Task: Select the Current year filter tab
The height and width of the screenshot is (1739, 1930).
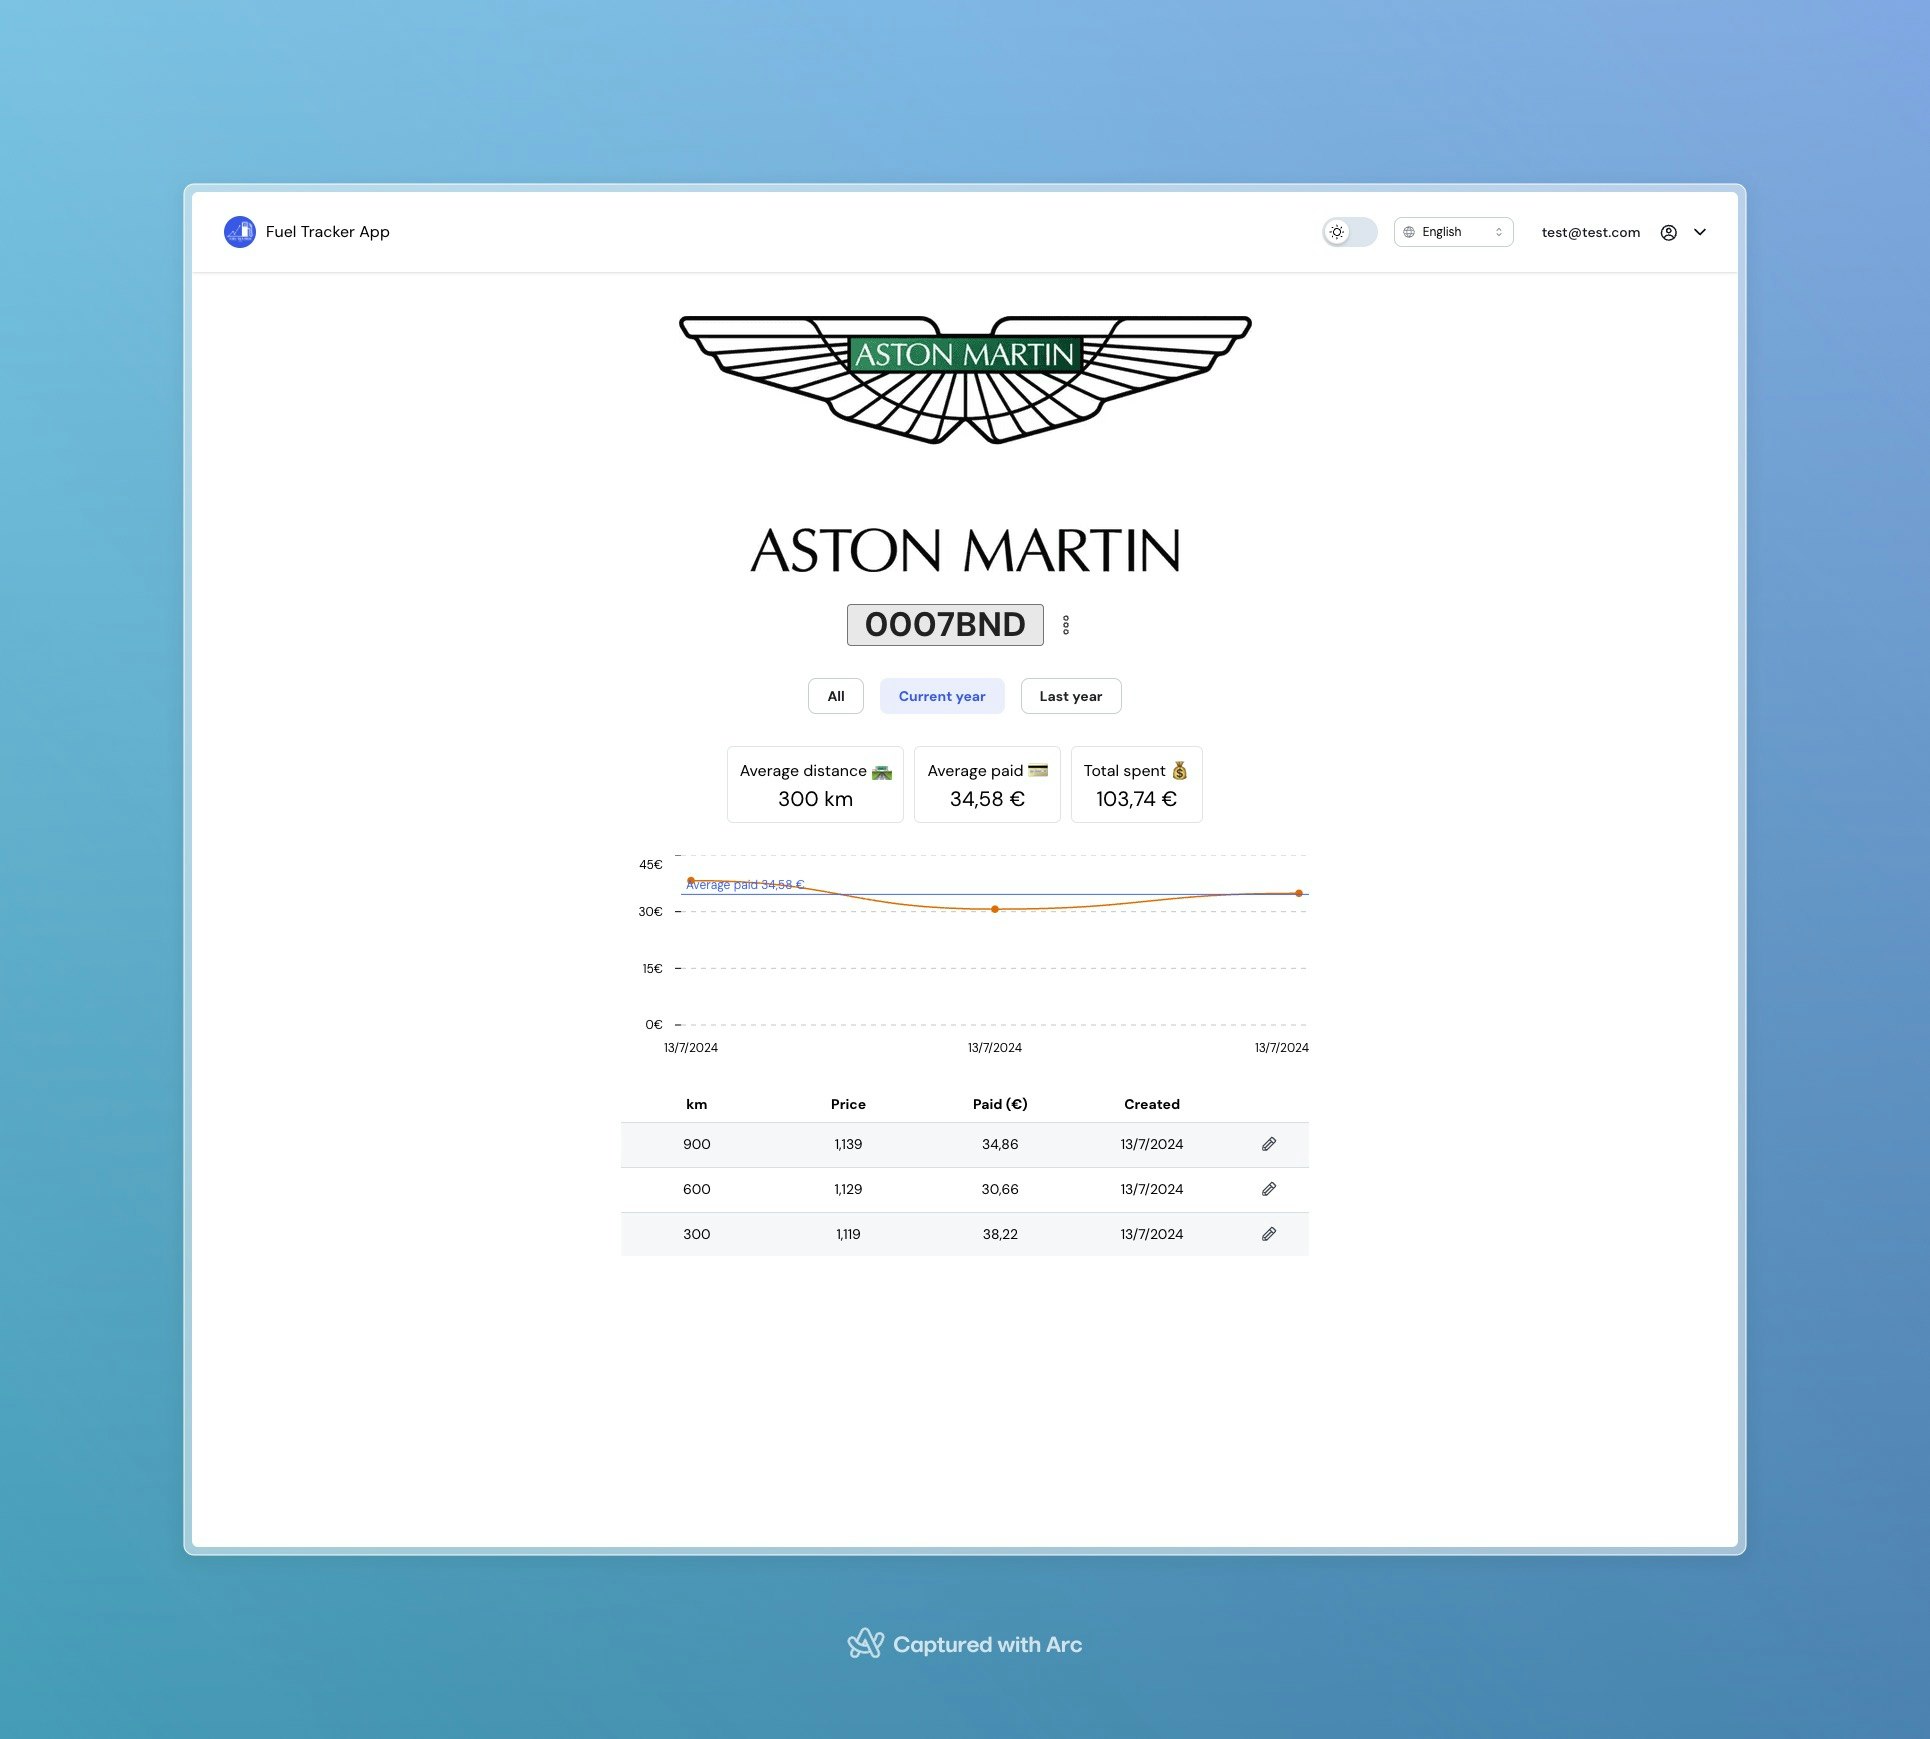Action: coord(942,696)
